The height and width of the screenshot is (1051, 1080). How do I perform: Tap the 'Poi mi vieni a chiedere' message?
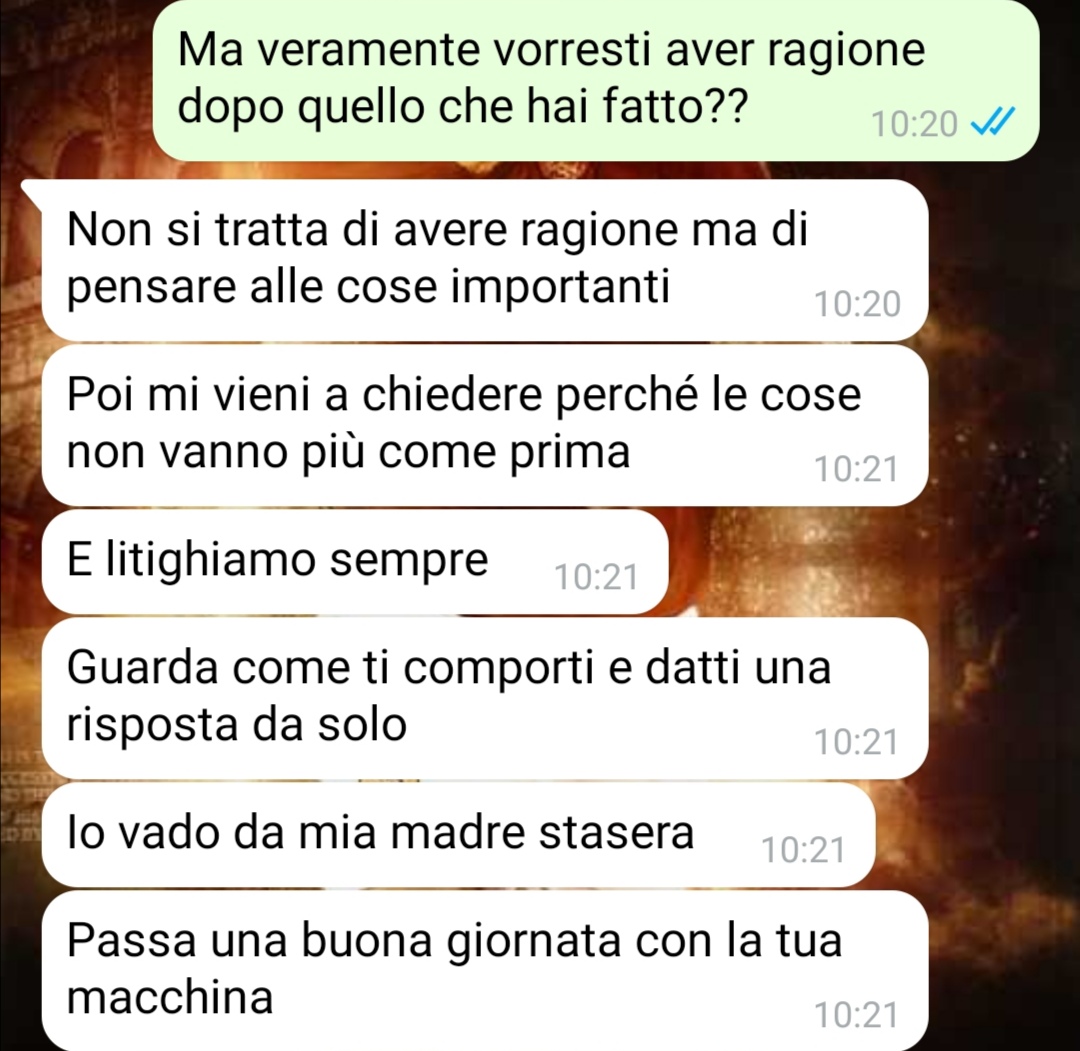point(485,426)
